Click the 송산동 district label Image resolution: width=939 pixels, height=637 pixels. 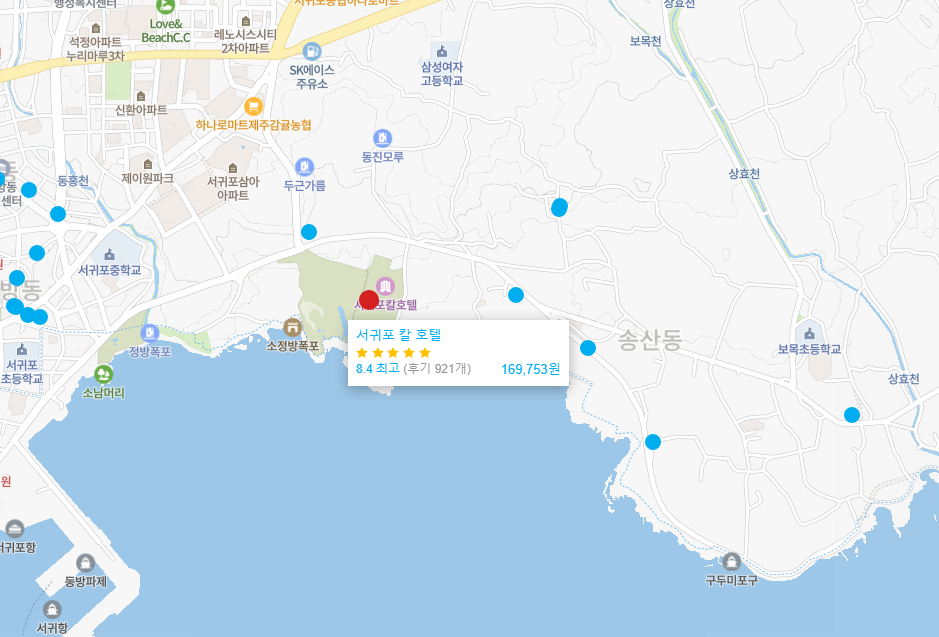click(650, 340)
